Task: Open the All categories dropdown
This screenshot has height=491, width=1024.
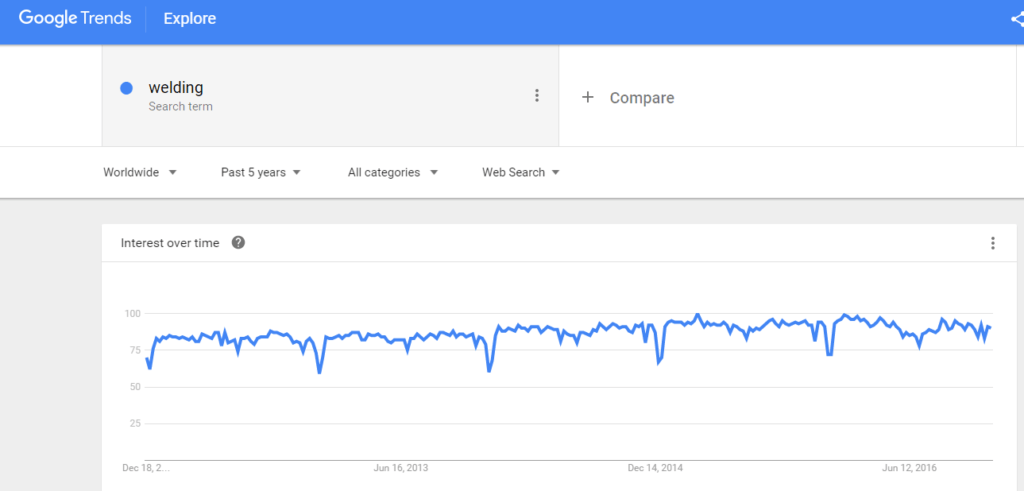Action: (x=393, y=172)
